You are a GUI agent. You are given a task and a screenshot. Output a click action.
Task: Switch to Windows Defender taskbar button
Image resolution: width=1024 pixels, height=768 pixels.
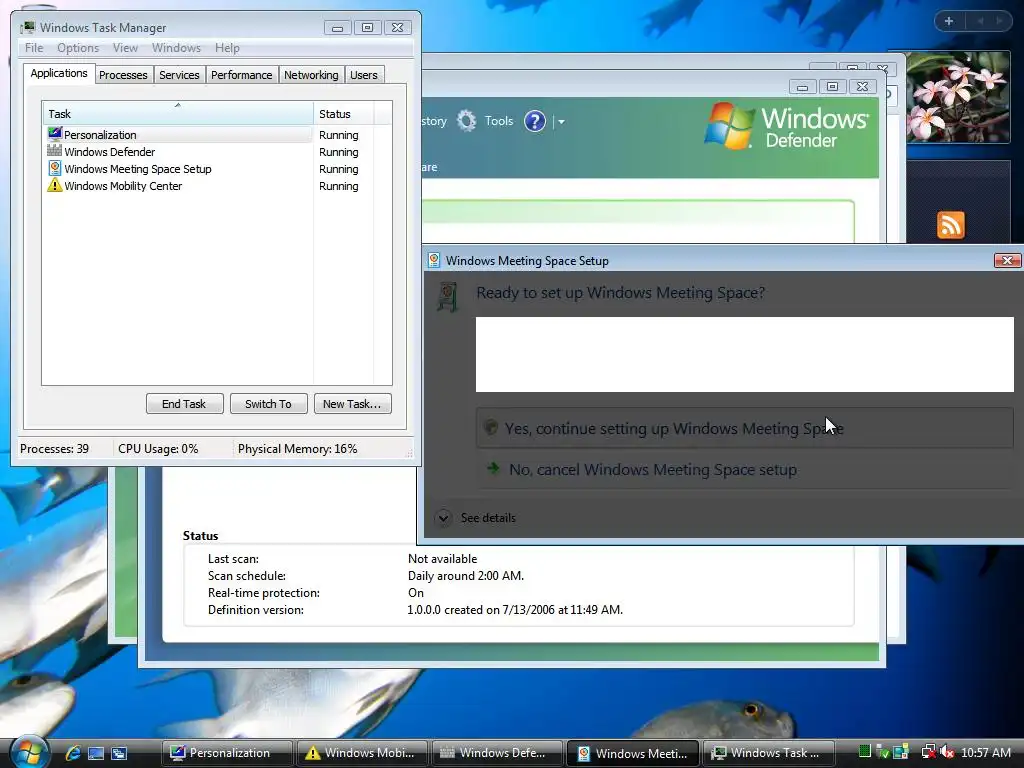click(497, 753)
